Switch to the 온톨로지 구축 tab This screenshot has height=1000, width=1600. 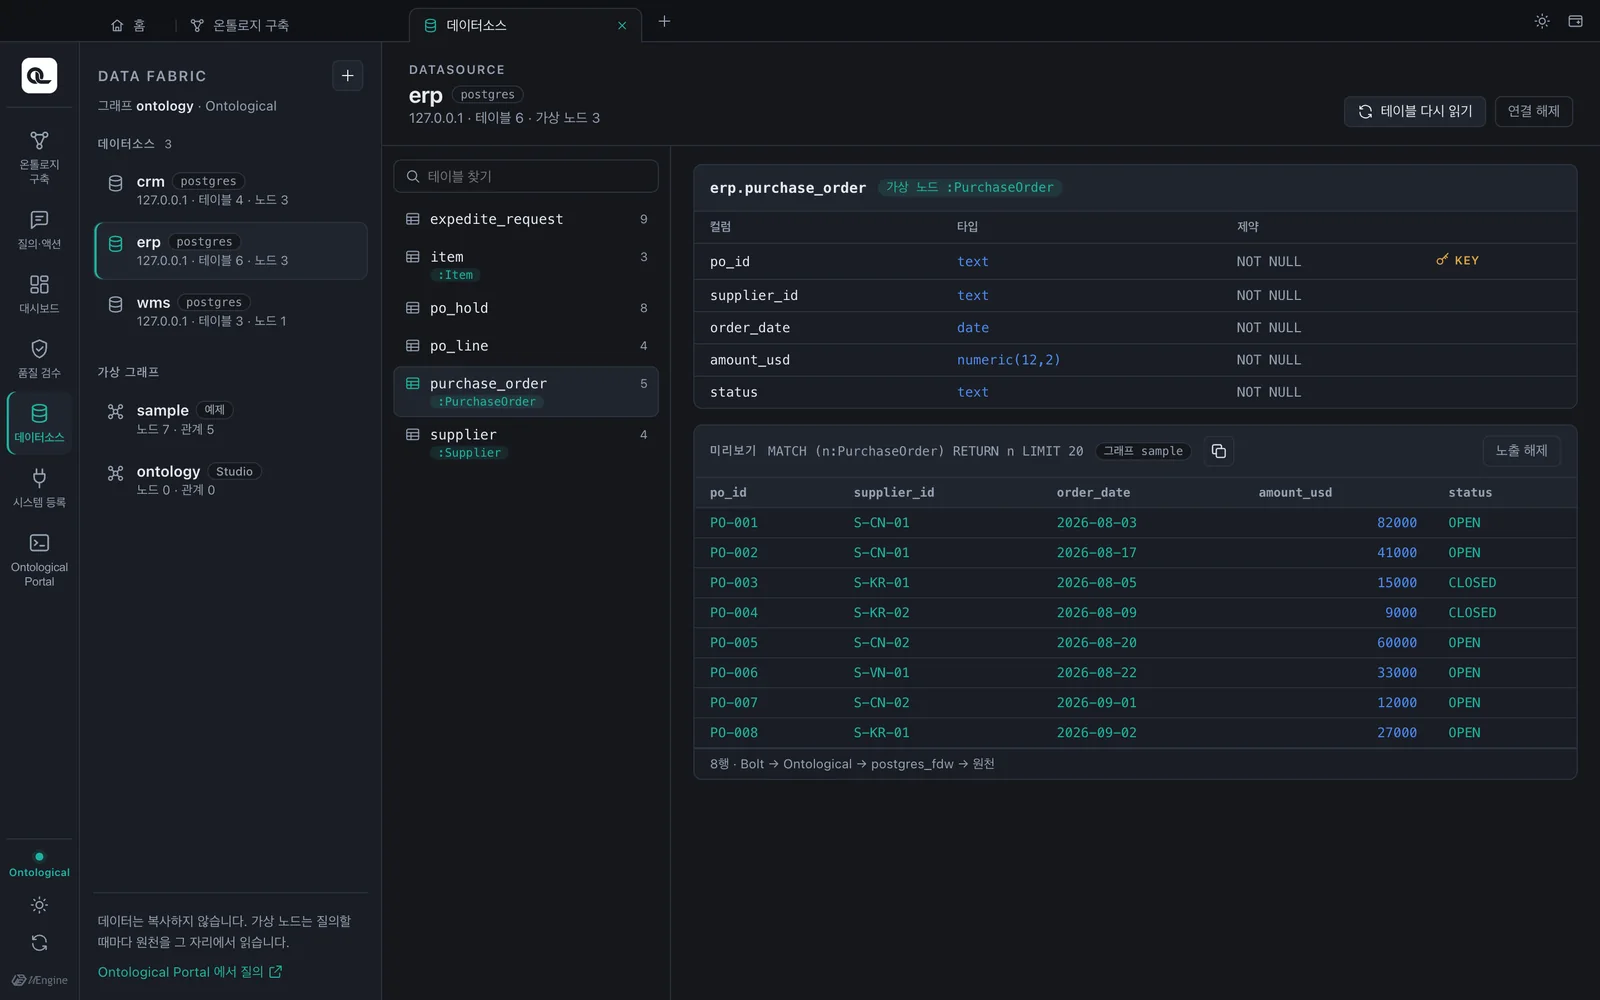coord(240,25)
